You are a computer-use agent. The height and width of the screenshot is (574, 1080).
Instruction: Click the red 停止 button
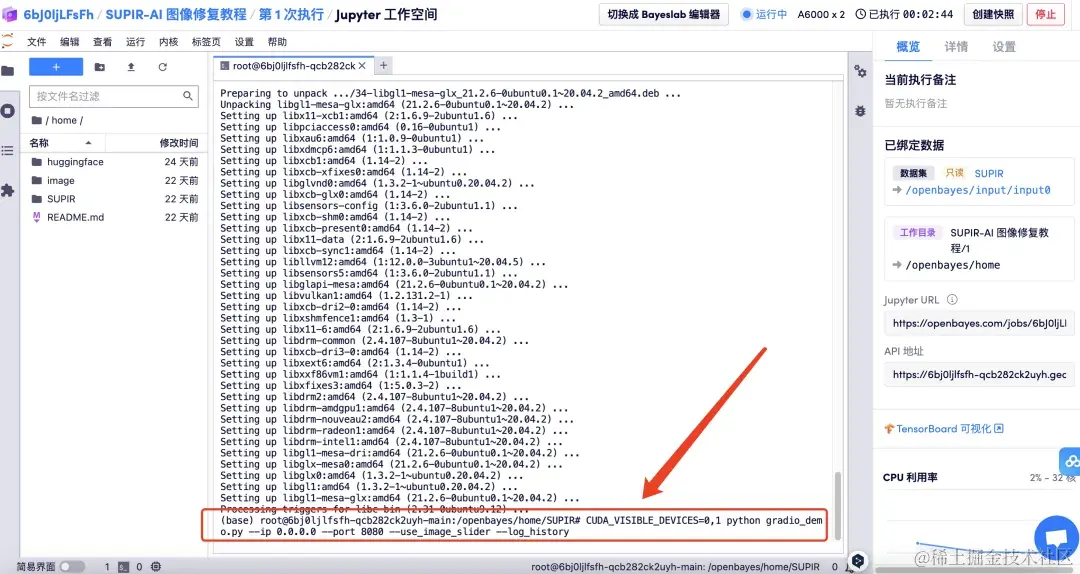(x=1046, y=14)
